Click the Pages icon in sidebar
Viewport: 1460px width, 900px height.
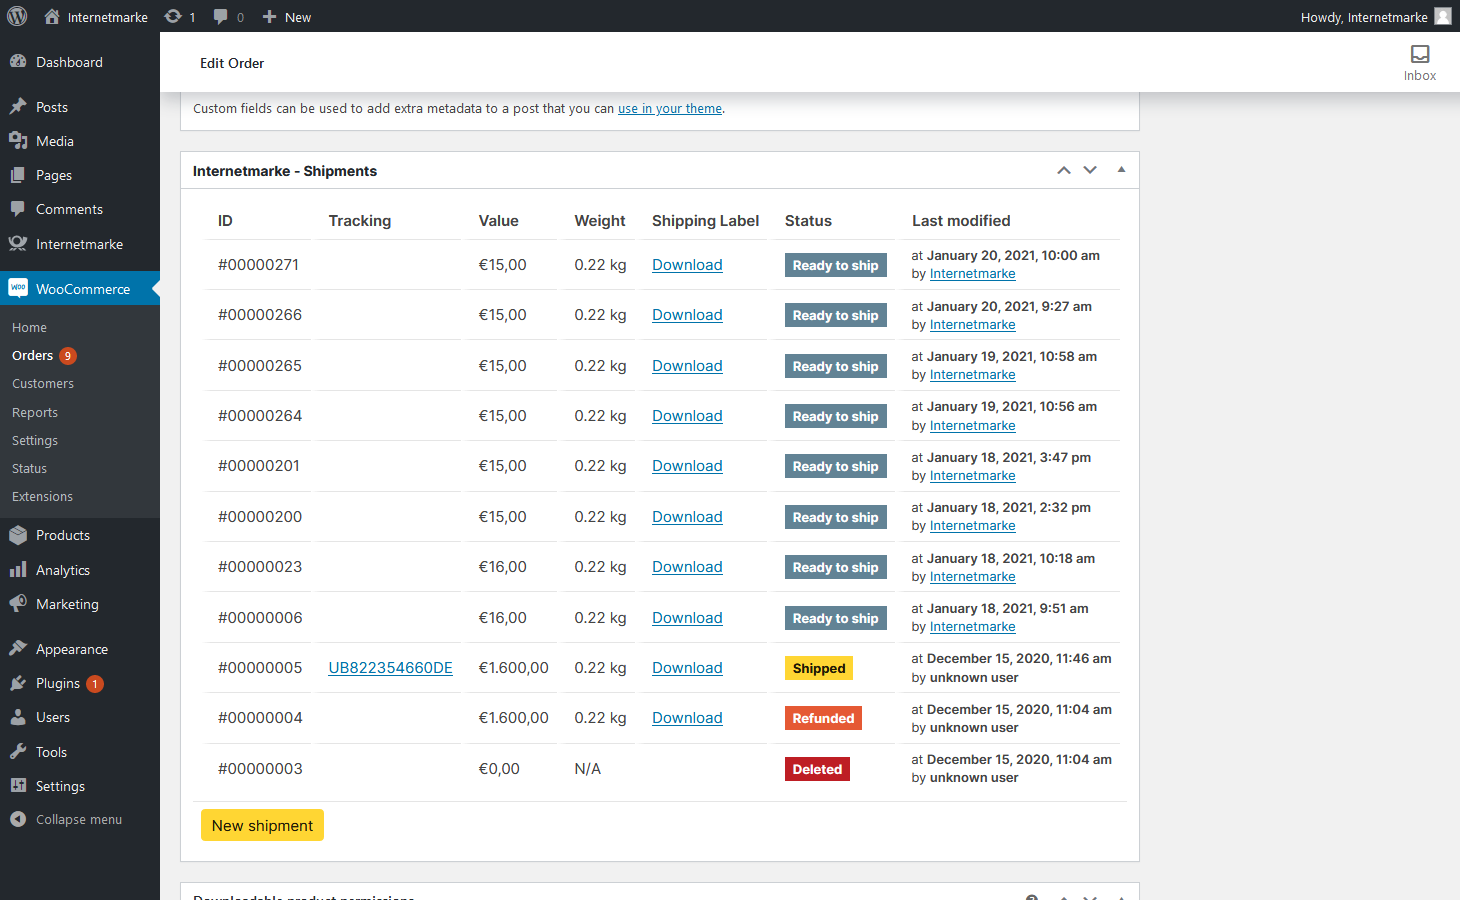coord(18,175)
